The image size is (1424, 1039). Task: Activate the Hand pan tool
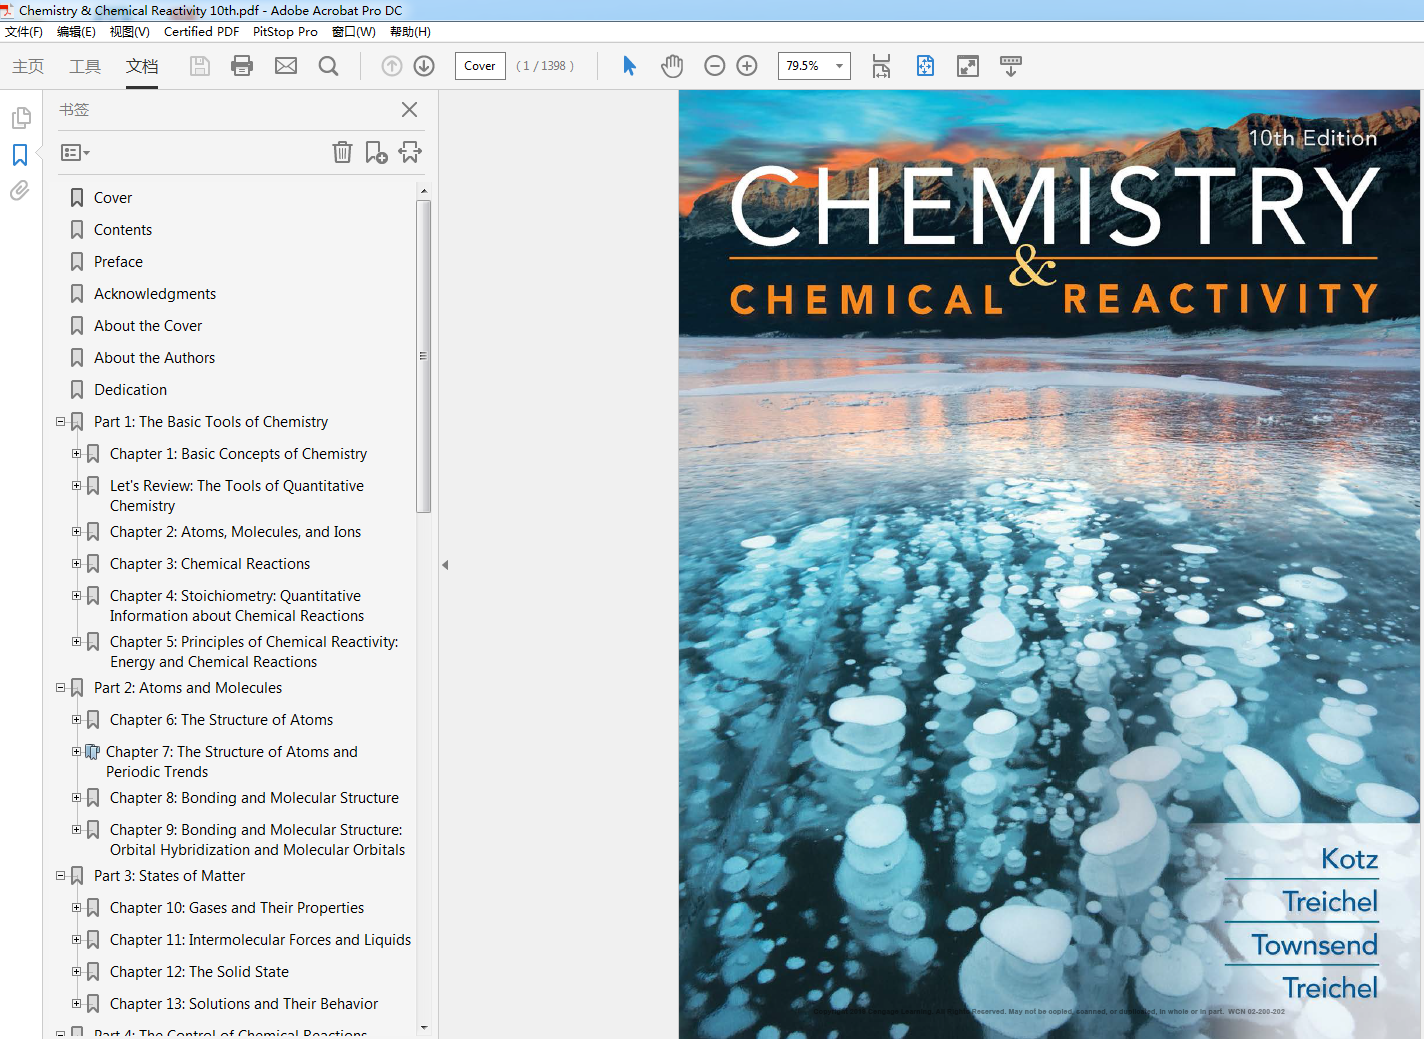(x=672, y=66)
